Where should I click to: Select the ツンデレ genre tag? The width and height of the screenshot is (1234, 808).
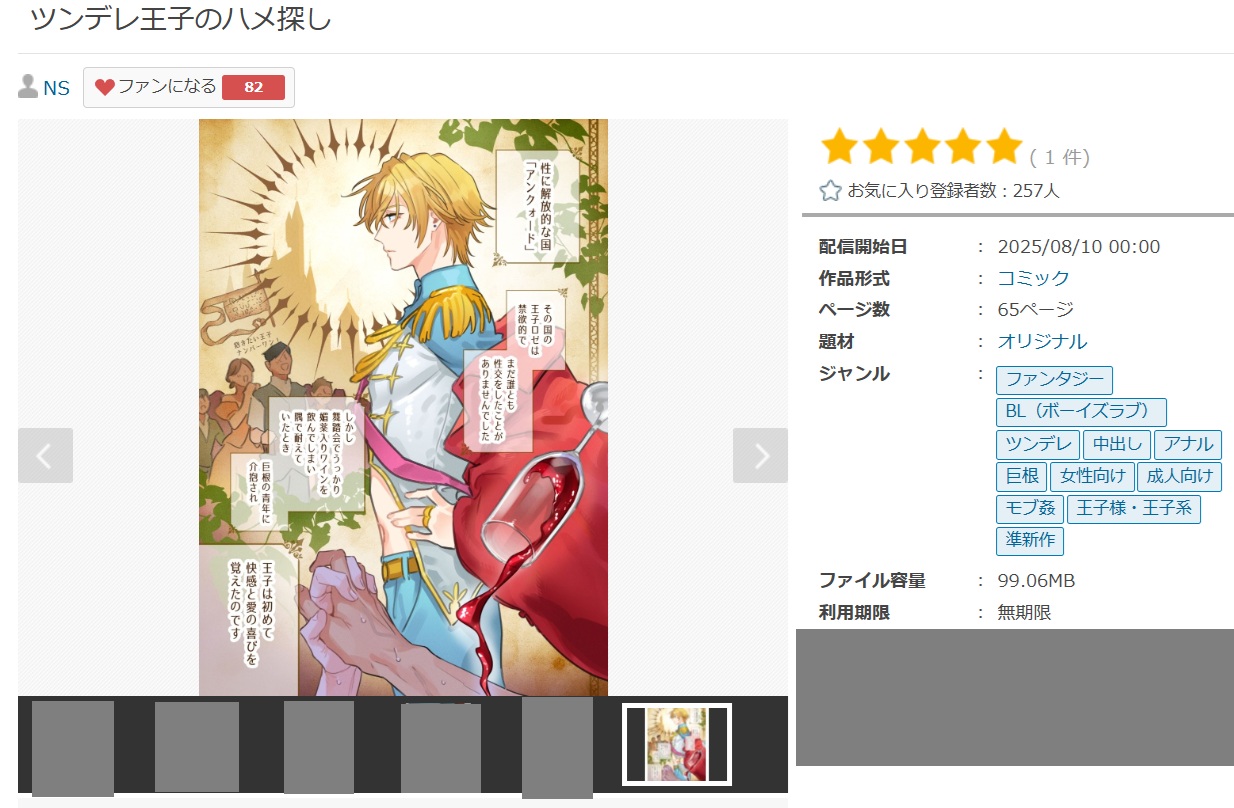pyautogui.click(x=1037, y=445)
